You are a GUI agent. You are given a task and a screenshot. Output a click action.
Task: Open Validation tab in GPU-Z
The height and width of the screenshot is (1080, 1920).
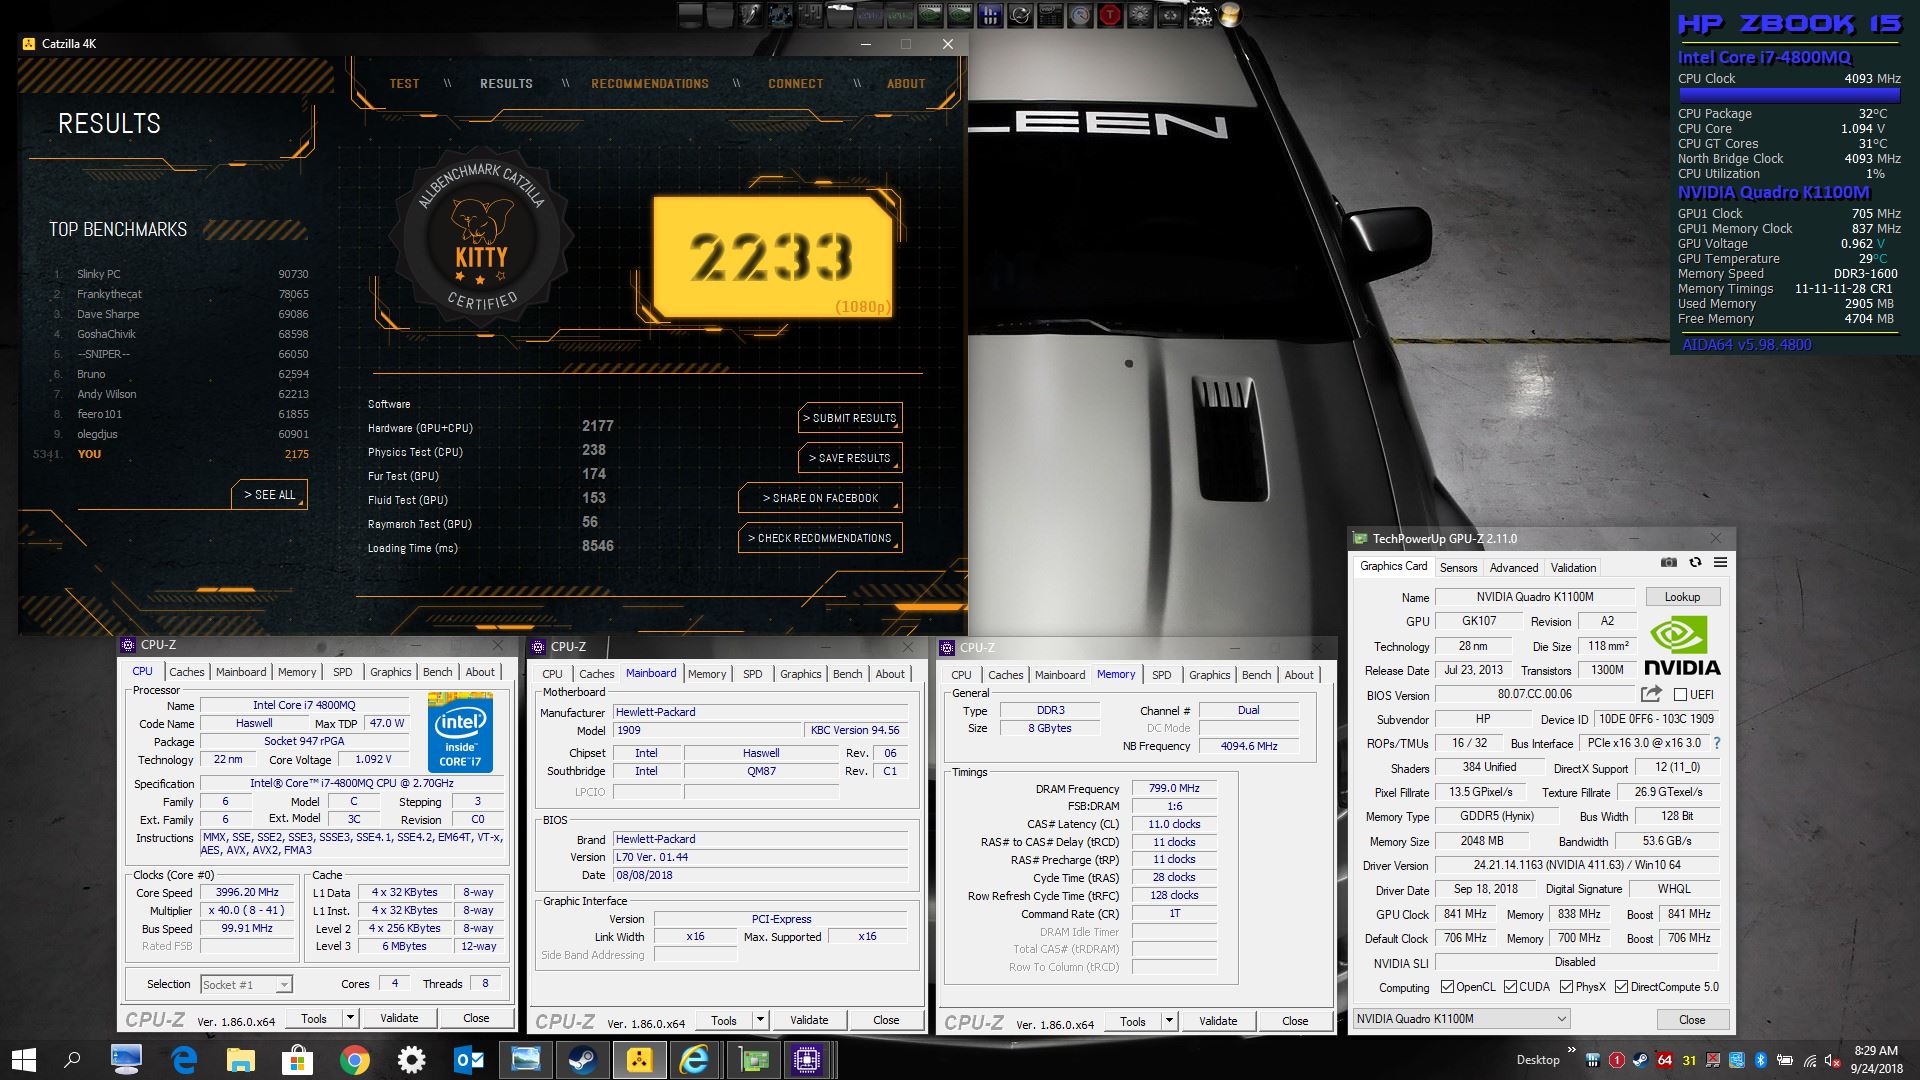coord(1573,567)
